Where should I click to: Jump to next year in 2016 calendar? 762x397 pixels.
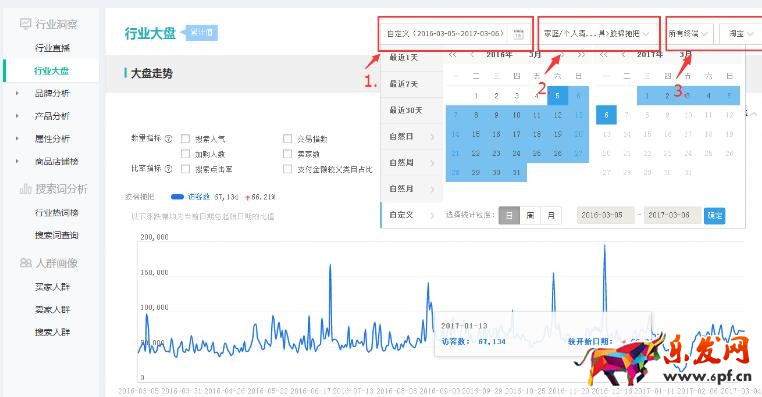(x=581, y=55)
